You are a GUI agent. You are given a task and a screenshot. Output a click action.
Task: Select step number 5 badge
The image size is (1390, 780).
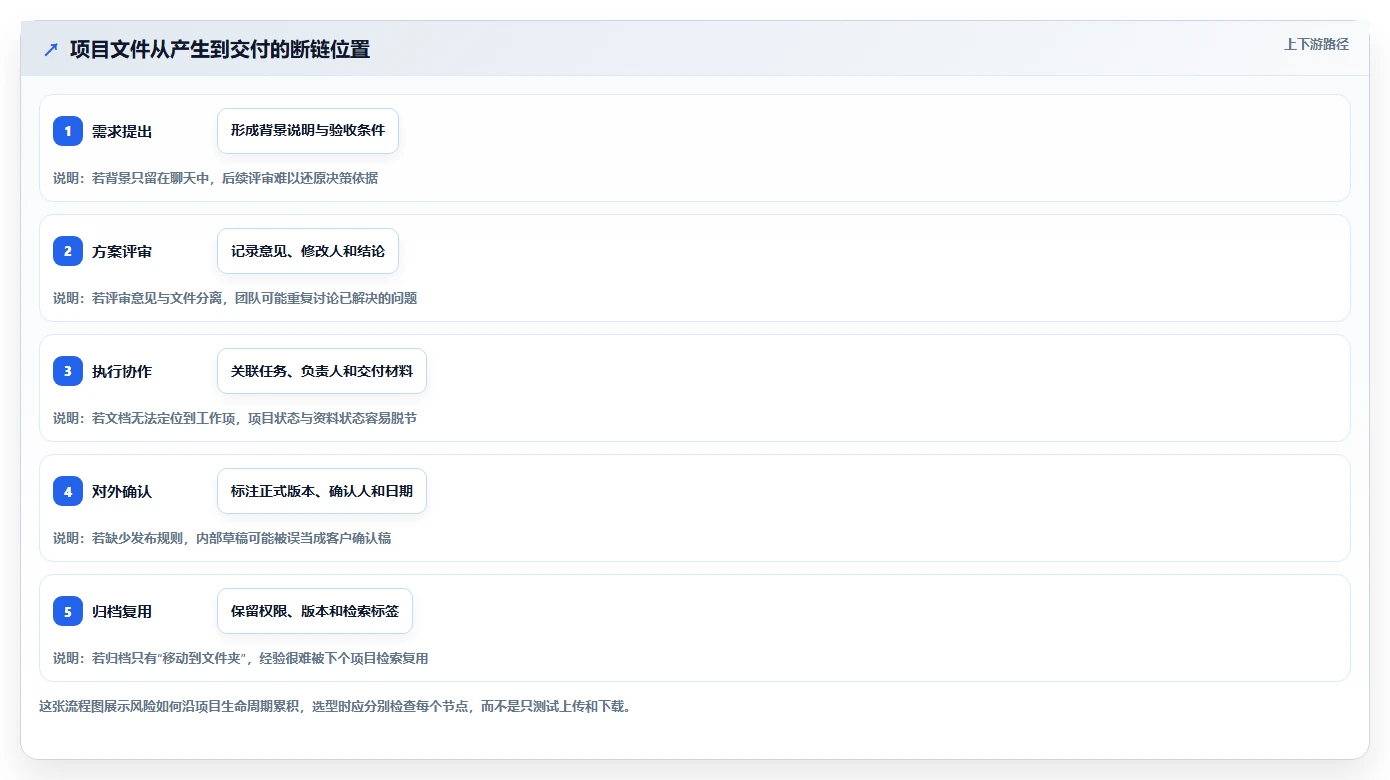(x=68, y=611)
